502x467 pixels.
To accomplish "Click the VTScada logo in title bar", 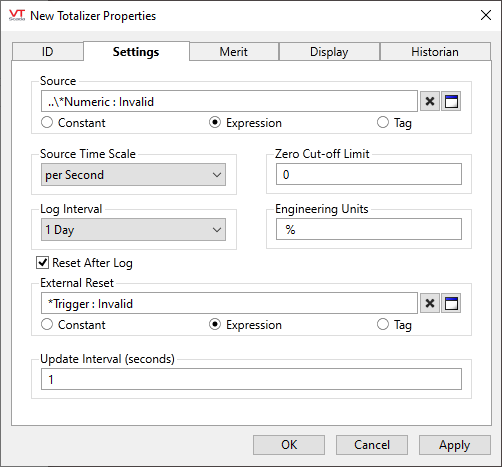I will pos(17,15).
